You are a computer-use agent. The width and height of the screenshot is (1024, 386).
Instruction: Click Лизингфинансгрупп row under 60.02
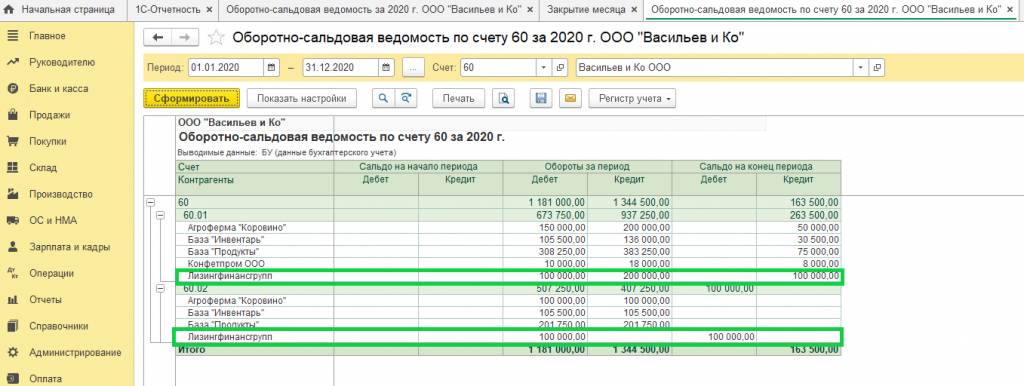point(508,337)
